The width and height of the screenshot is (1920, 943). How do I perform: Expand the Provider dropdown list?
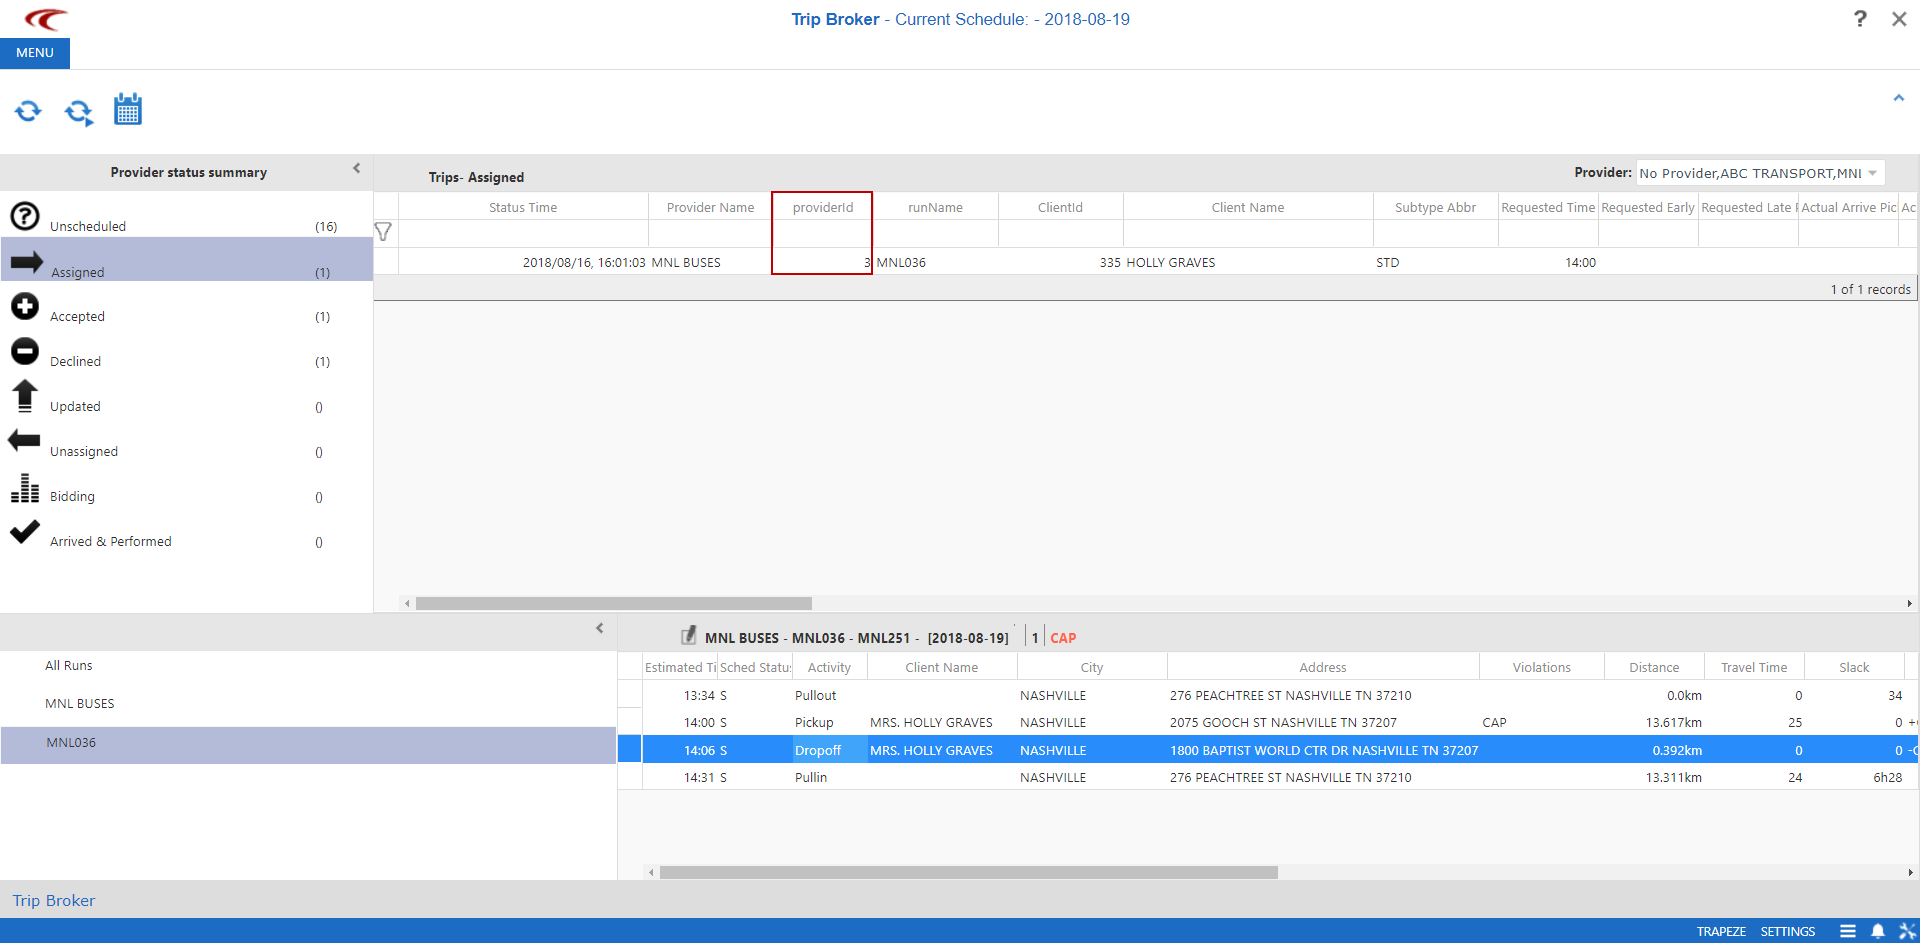click(1872, 173)
